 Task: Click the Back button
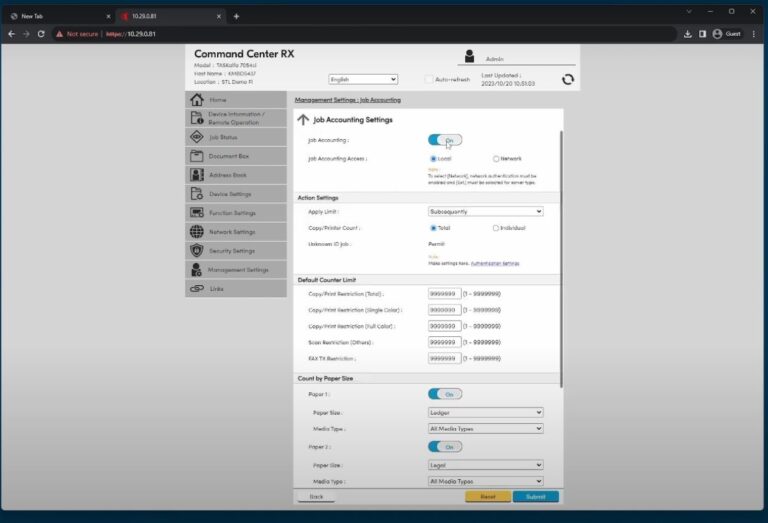tap(316, 497)
